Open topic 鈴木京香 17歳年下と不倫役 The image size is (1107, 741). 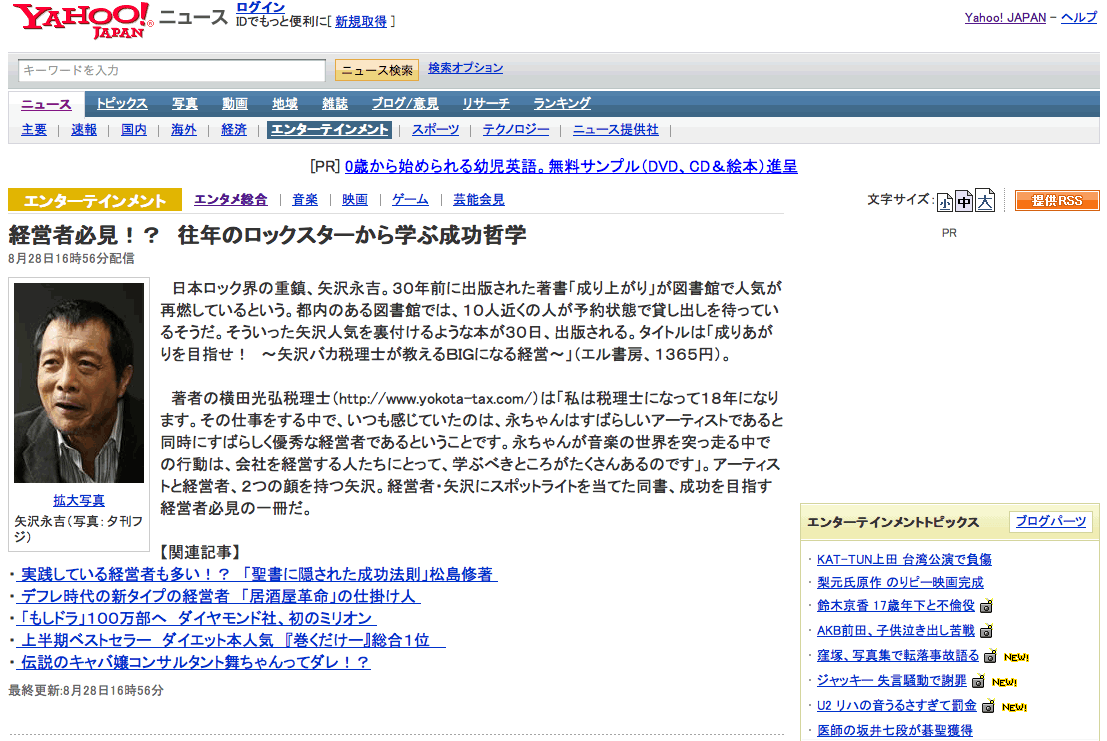[896, 606]
